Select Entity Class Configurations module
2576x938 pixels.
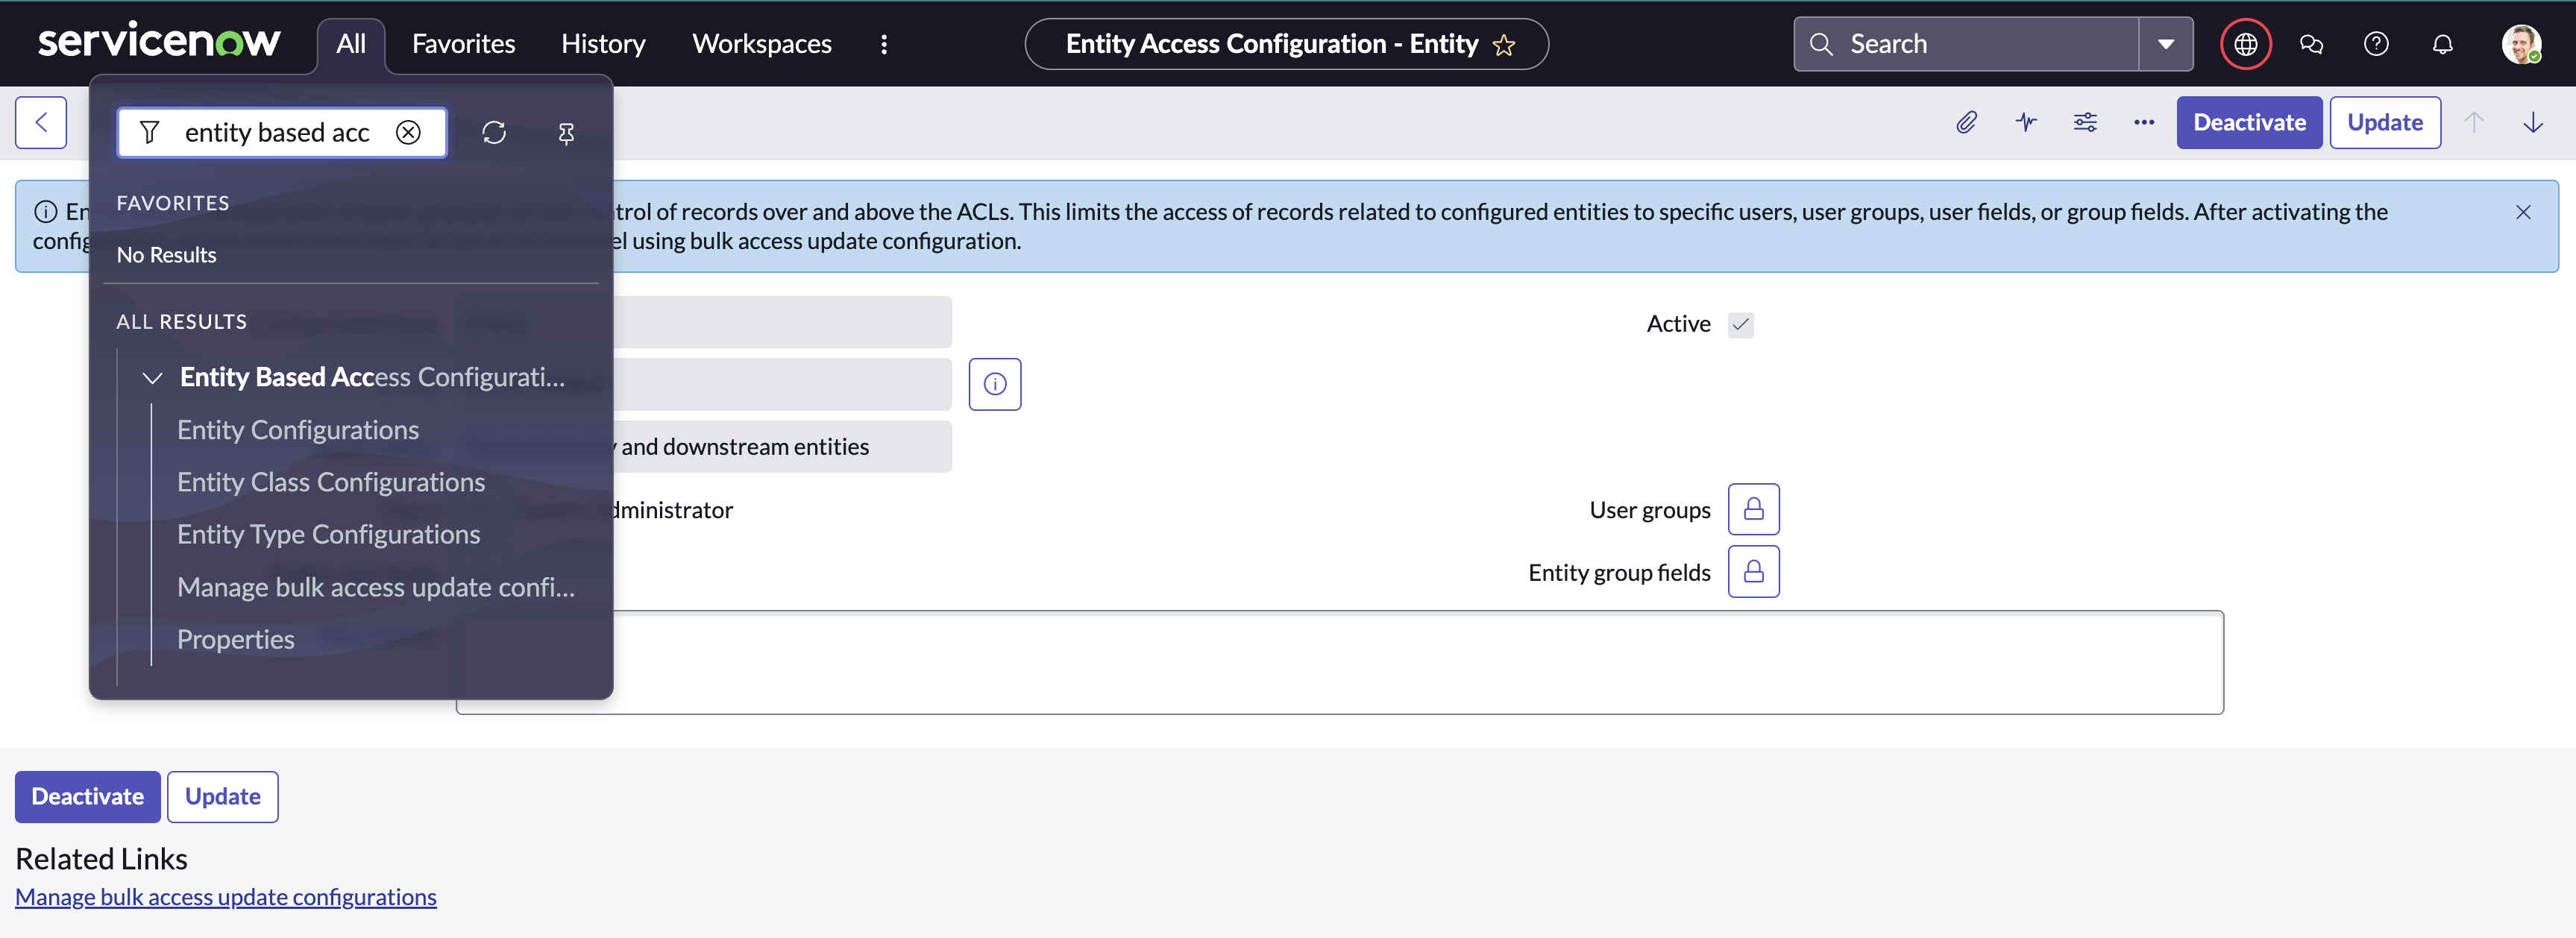tap(331, 482)
